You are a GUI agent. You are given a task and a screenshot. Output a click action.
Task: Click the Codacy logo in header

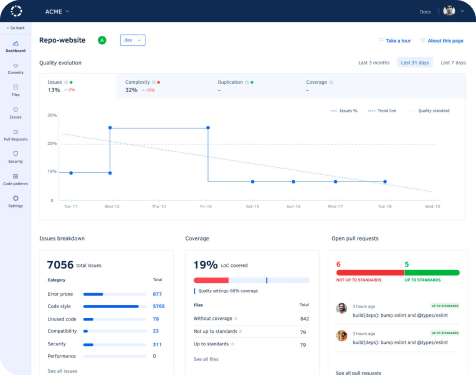coord(16,11)
